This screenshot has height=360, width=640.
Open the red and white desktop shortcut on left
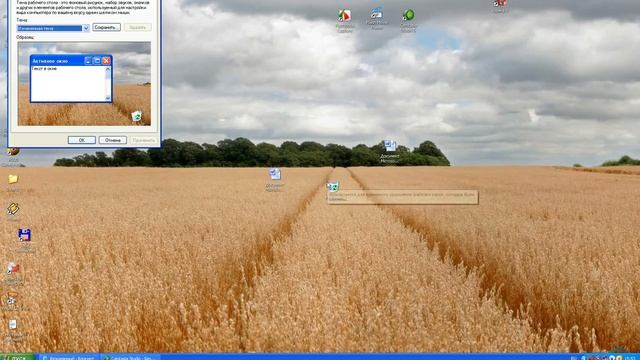coord(13,268)
